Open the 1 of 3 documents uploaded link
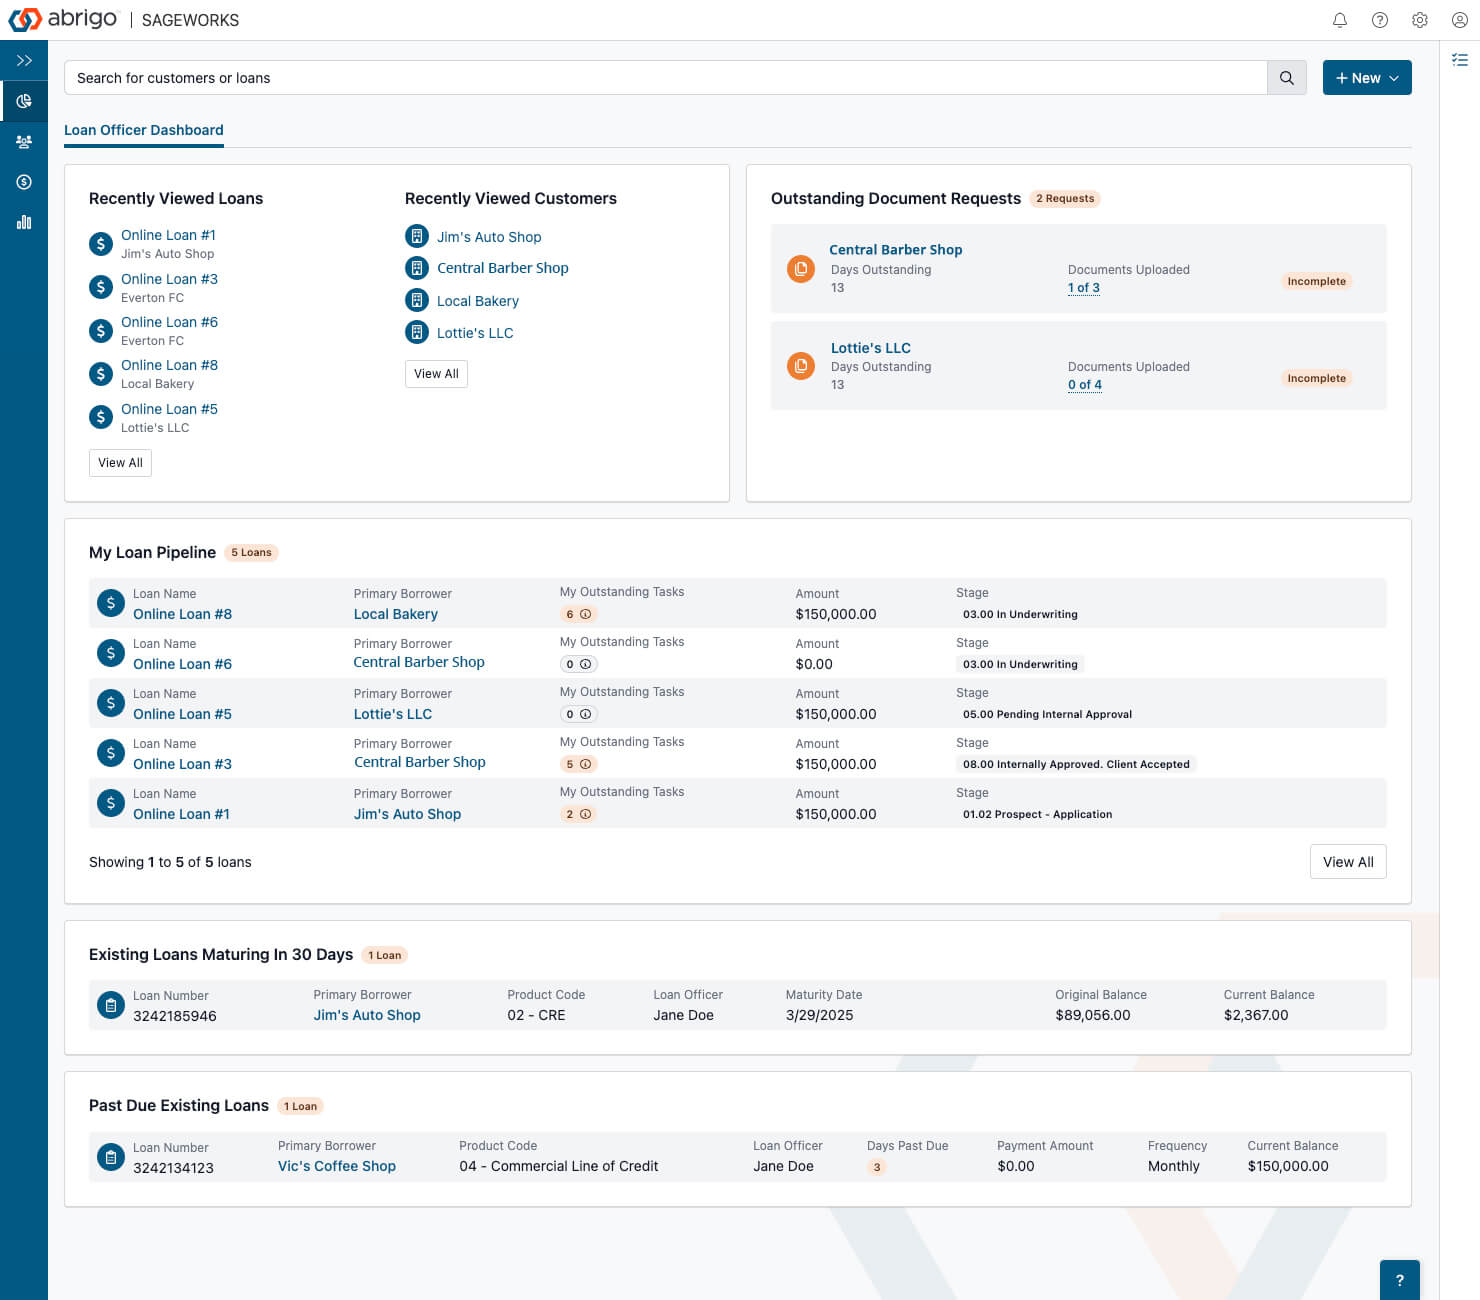The height and width of the screenshot is (1300, 1480). click(x=1083, y=287)
